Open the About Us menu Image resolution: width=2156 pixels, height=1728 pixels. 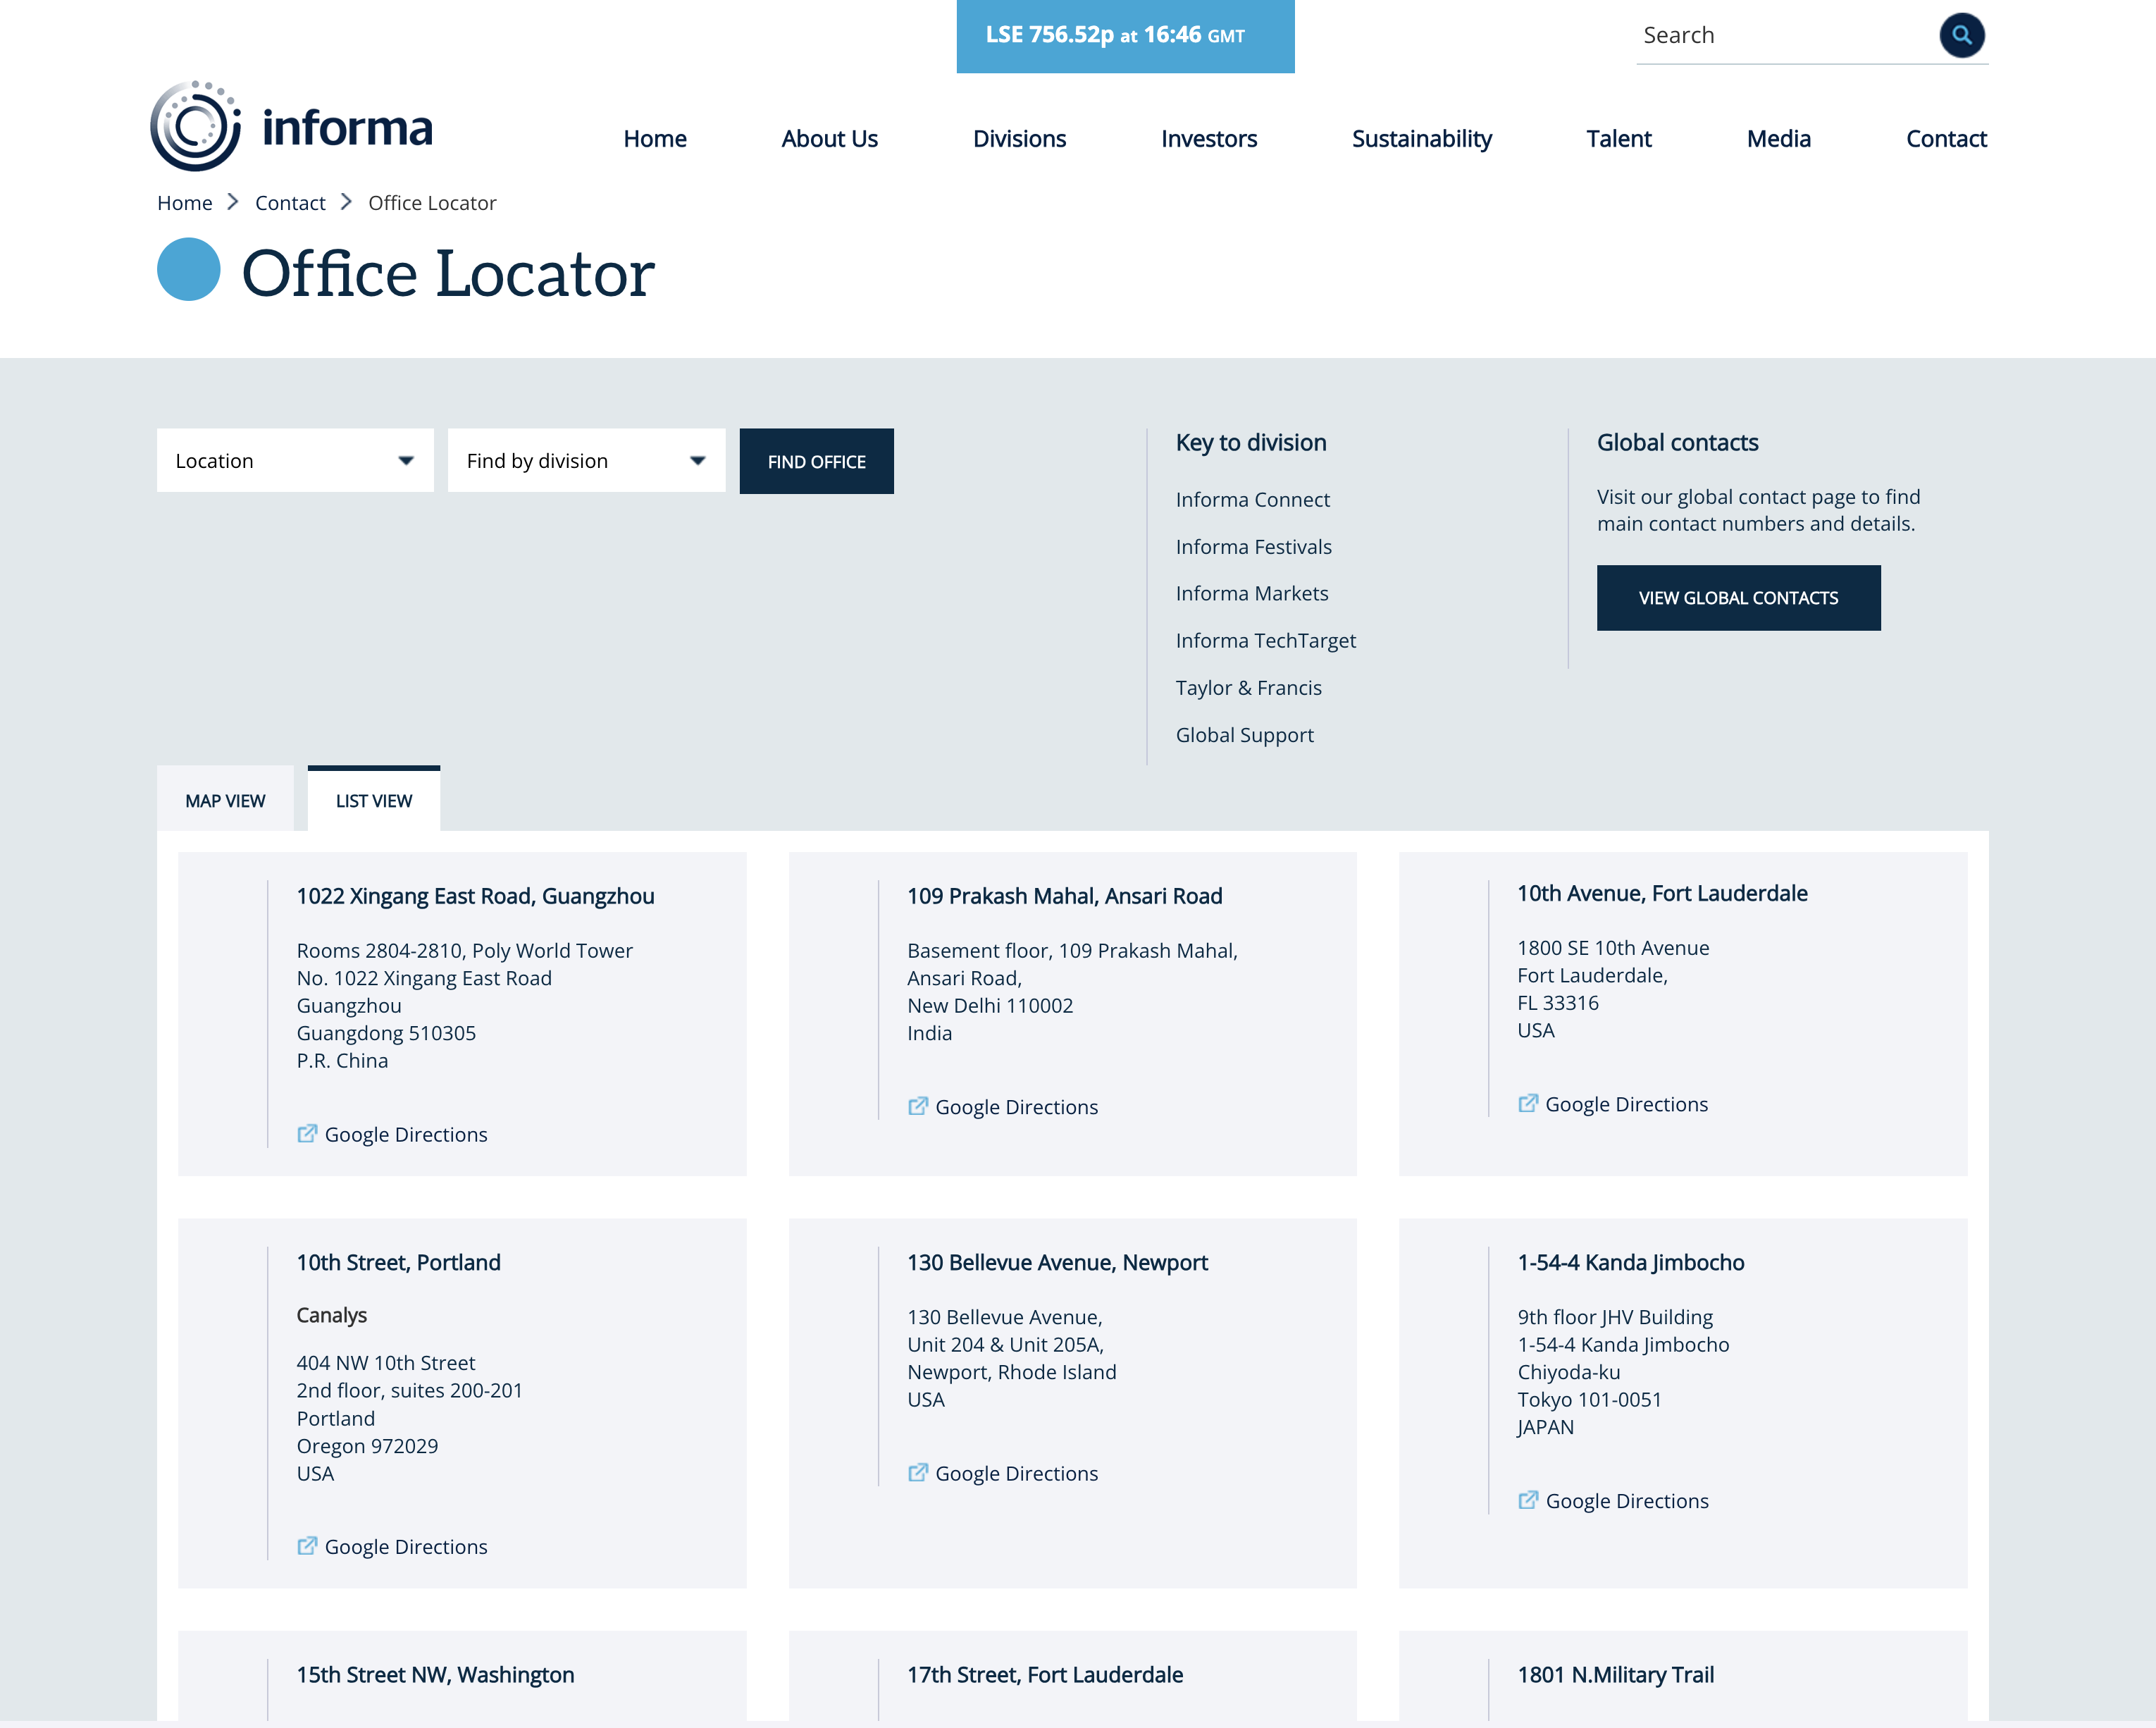[829, 139]
